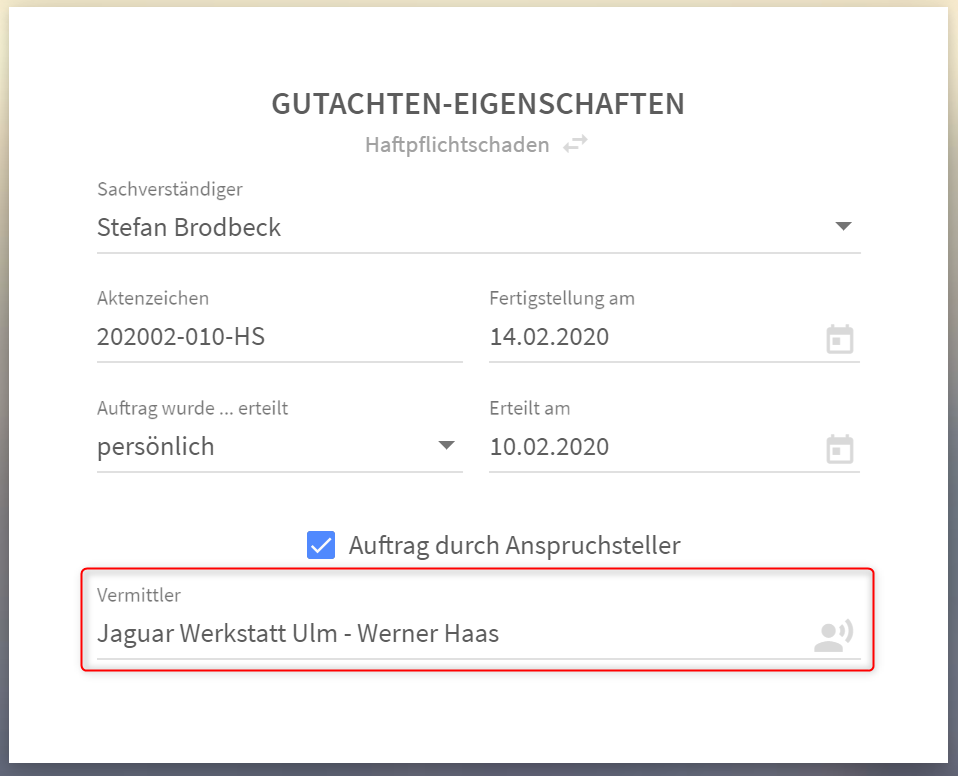This screenshot has height=776, width=958.
Task: Click the Vermittler contact person icon
Action: coord(833,635)
